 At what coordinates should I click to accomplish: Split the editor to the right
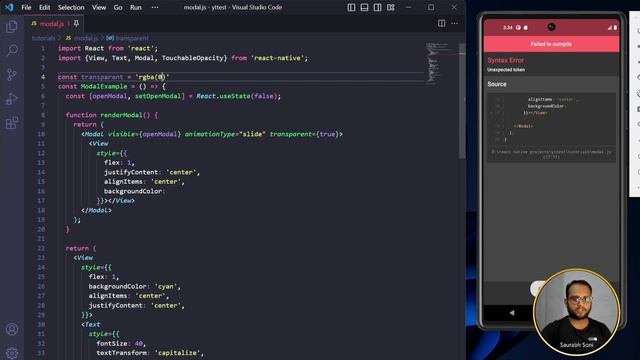click(441, 23)
